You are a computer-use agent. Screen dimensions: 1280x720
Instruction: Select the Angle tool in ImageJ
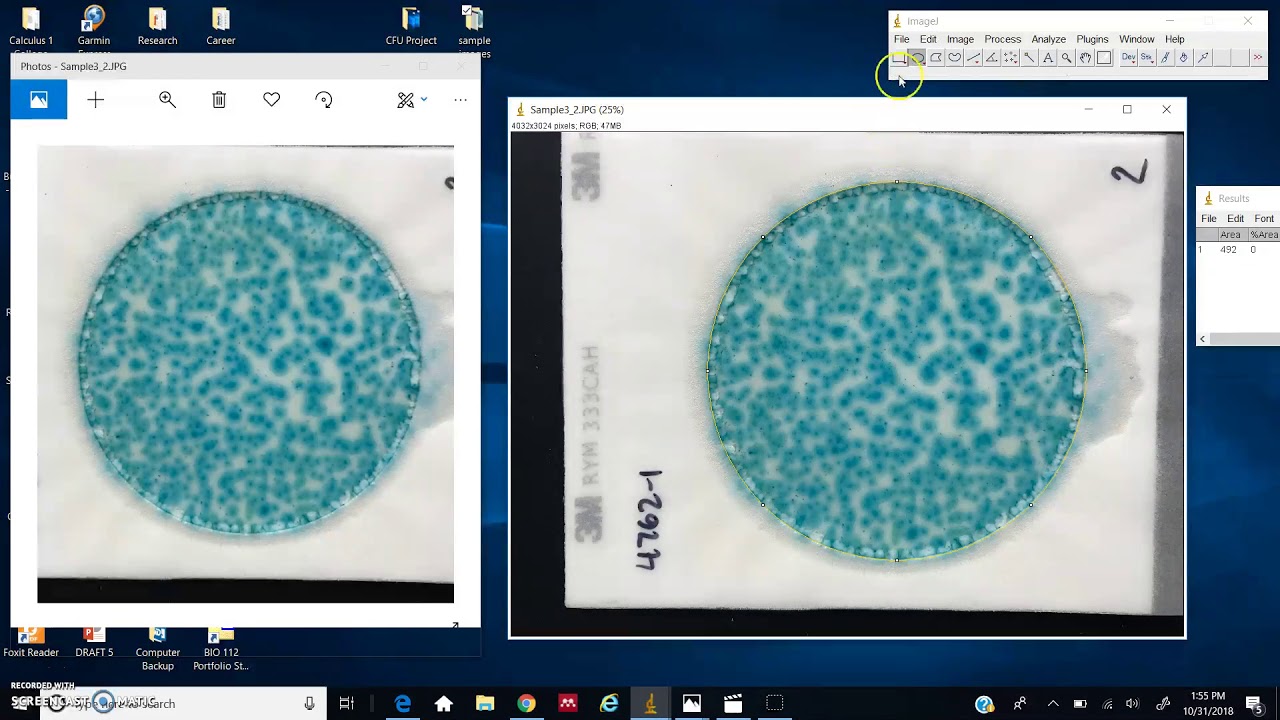[x=992, y=58]
